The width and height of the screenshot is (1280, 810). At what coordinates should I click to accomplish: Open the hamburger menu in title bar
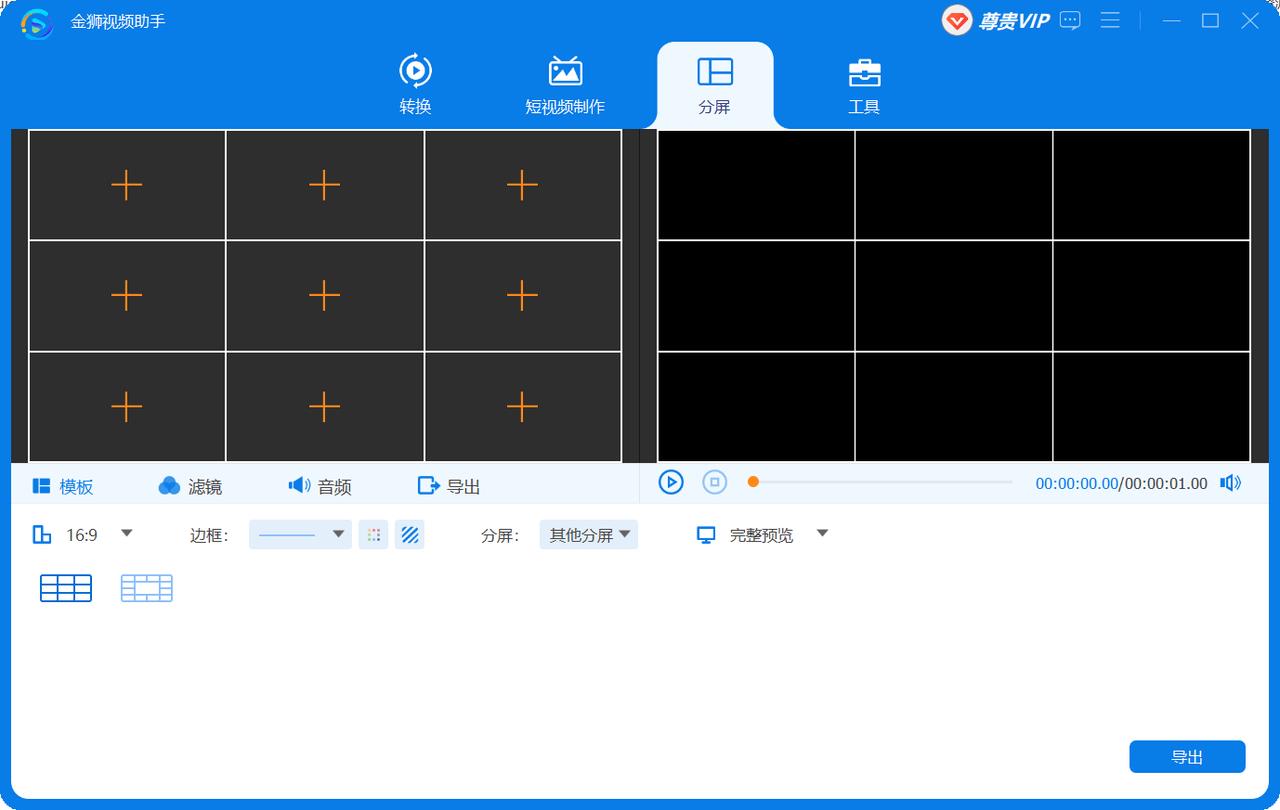coord(1110,20)
